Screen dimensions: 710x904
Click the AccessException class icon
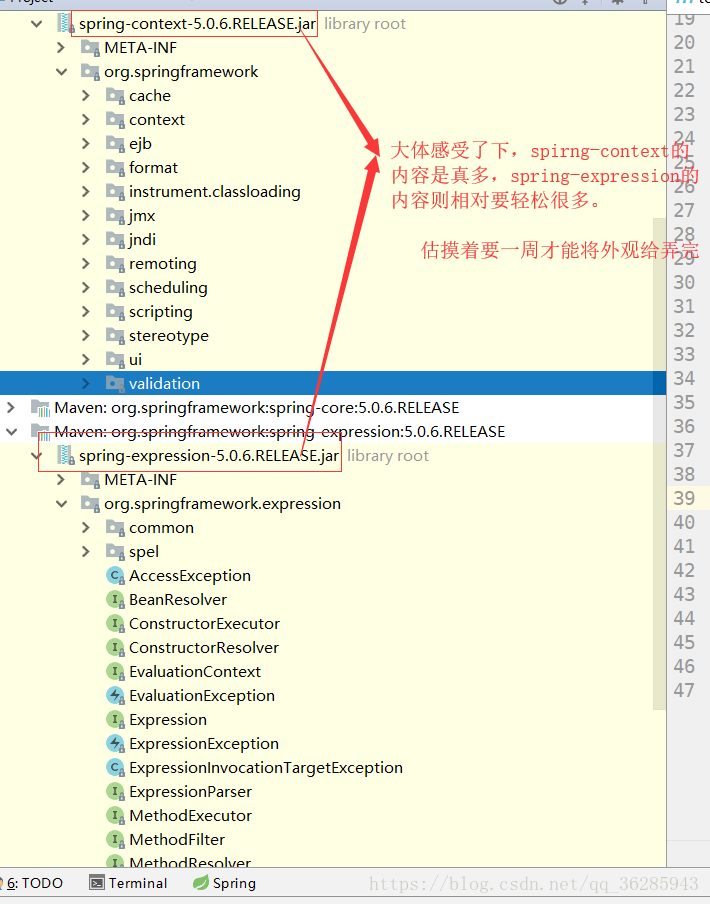coord(115,576)
